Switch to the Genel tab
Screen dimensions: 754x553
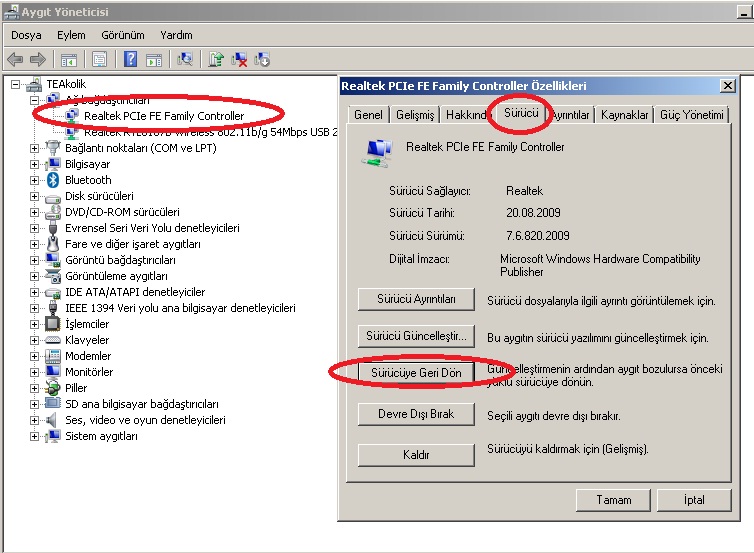click(x=368, y=115)
